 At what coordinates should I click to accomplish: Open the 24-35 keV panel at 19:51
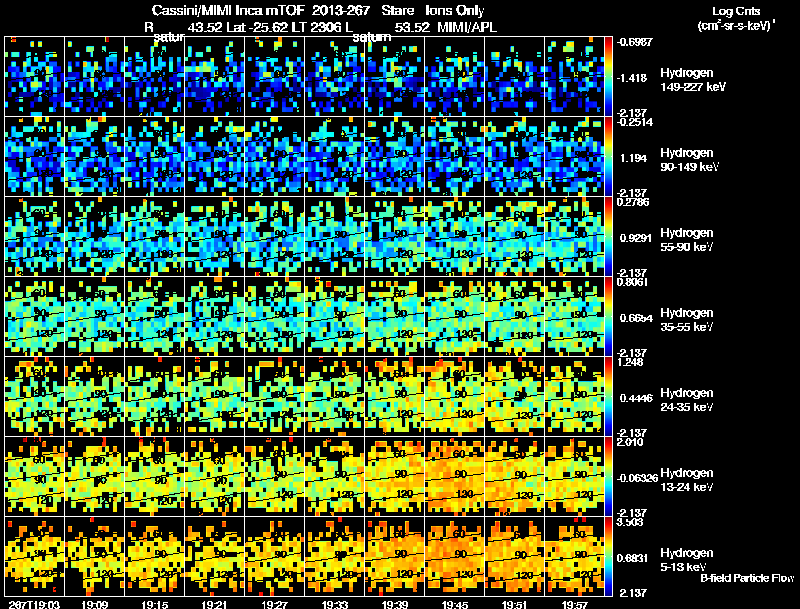pyautogui.click(x=514, y=397)
